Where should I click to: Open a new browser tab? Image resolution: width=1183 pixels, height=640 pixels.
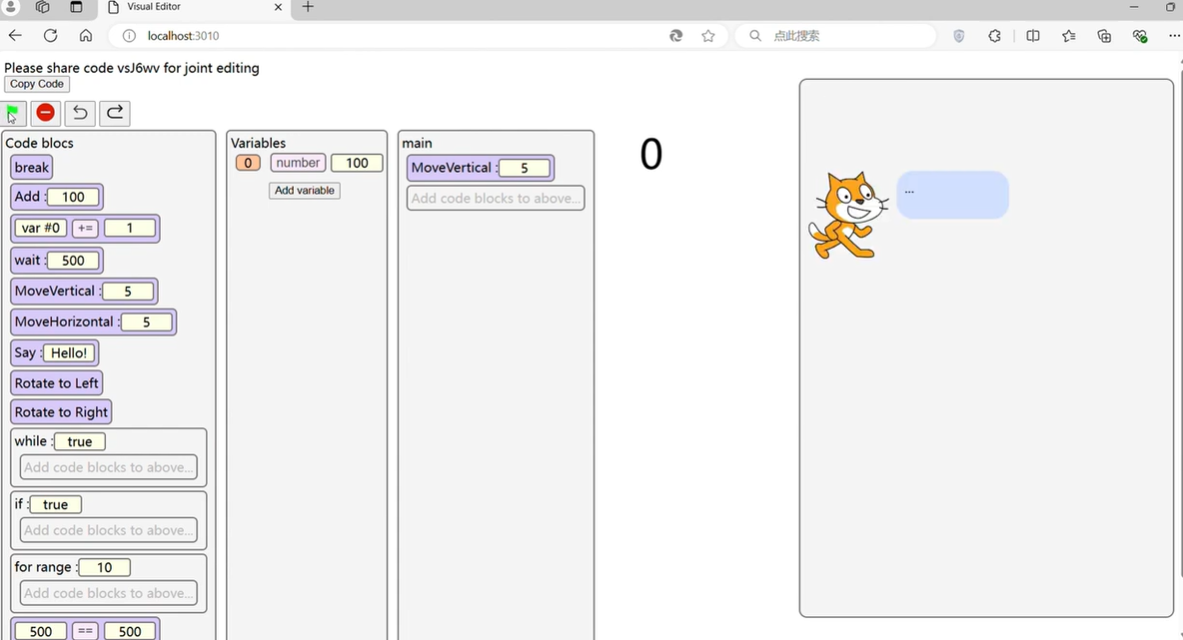point(308,7)
